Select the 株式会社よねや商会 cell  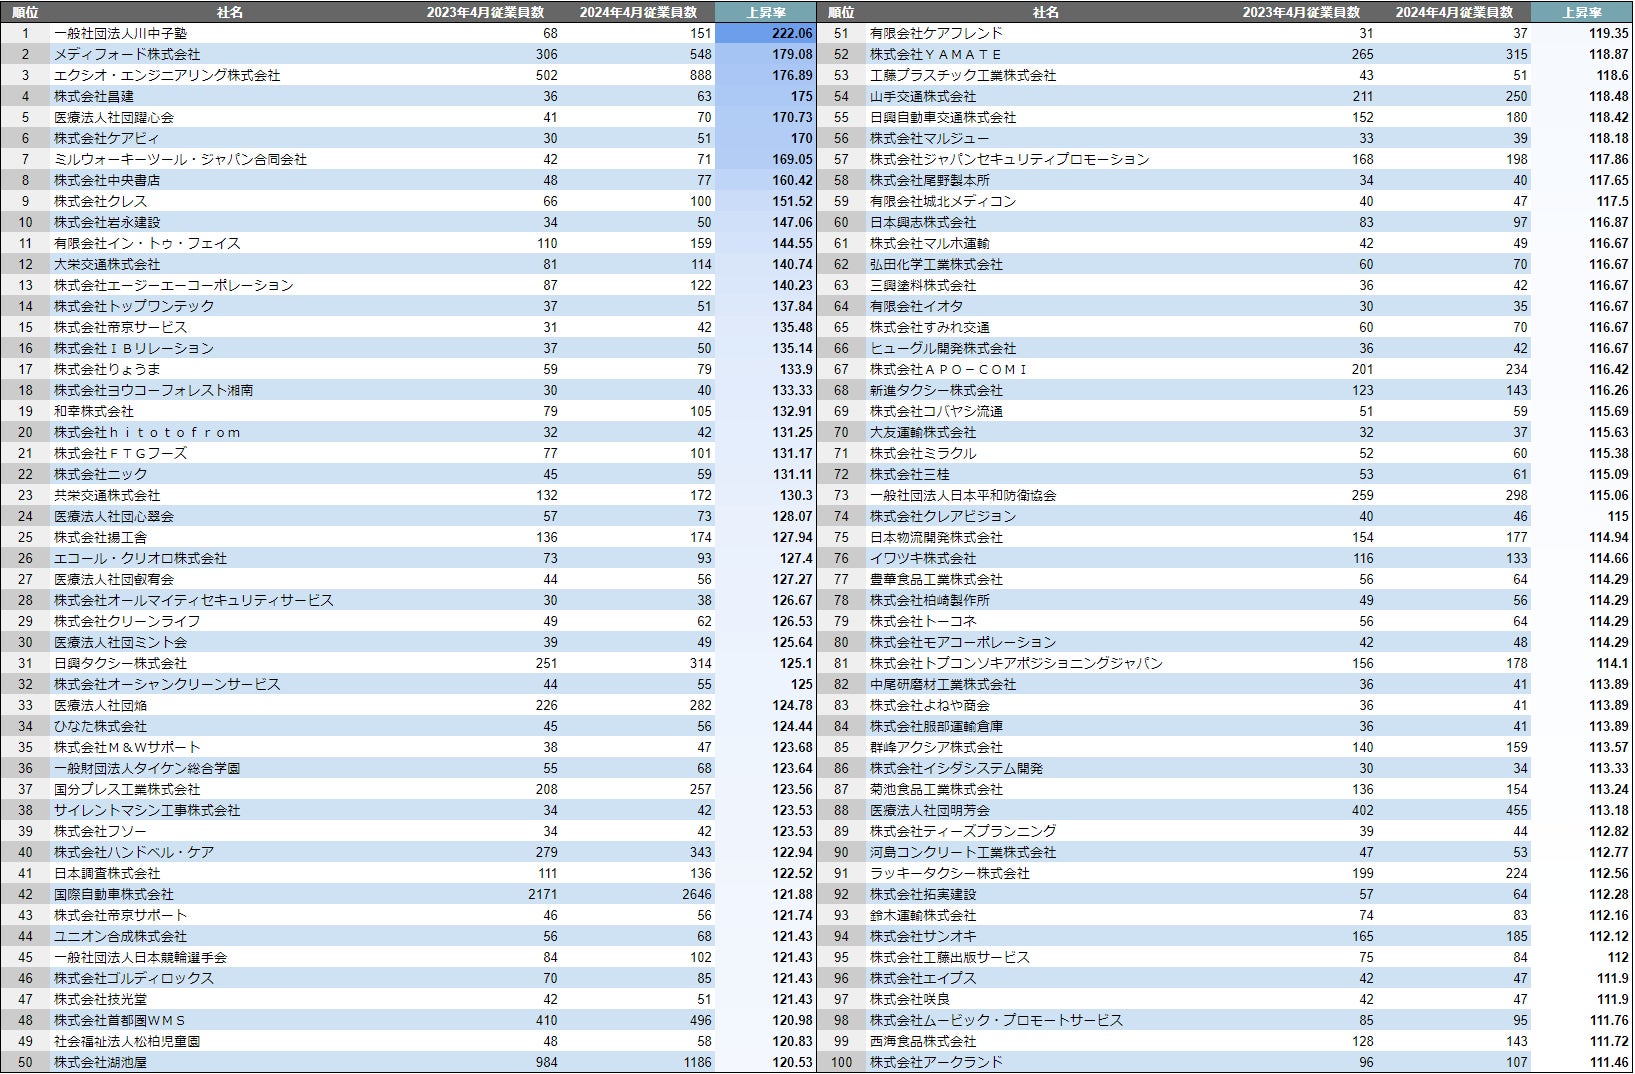coord(930,705)
